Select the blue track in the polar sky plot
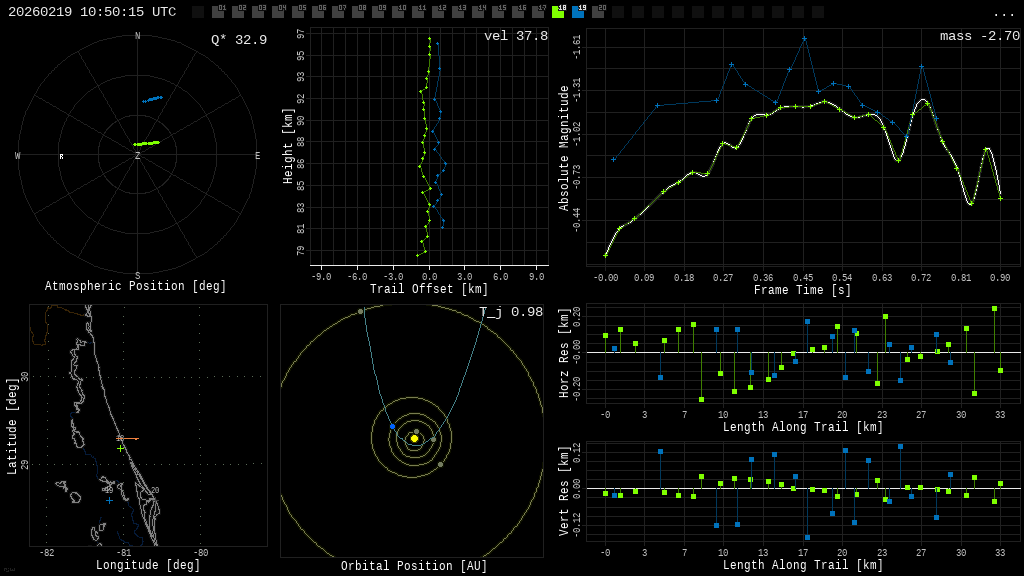The height and width of the screenshot is (576, 1024). click(x=153, y=99)
